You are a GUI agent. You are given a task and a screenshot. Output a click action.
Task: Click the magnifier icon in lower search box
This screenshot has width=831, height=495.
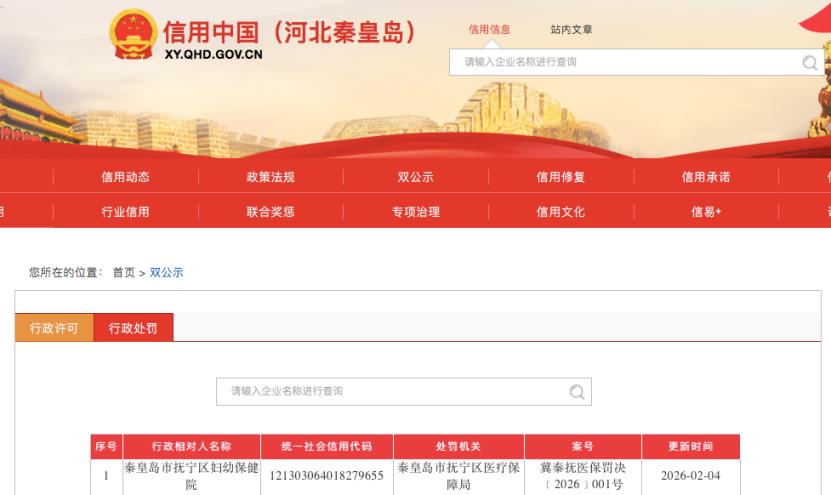(x=577, y=392)
